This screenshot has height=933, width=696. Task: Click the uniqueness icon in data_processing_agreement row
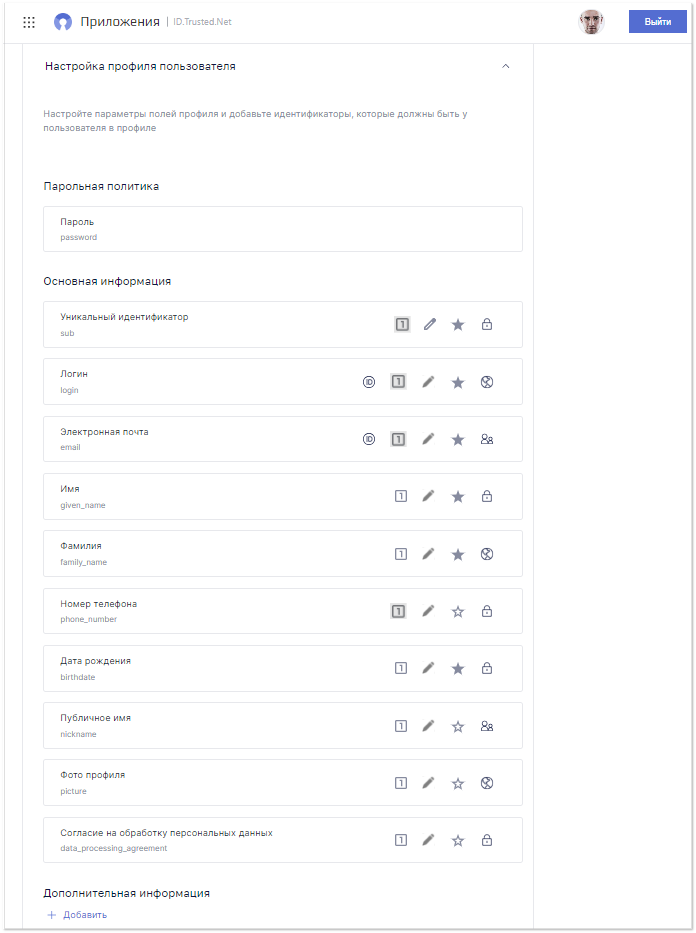401,840
